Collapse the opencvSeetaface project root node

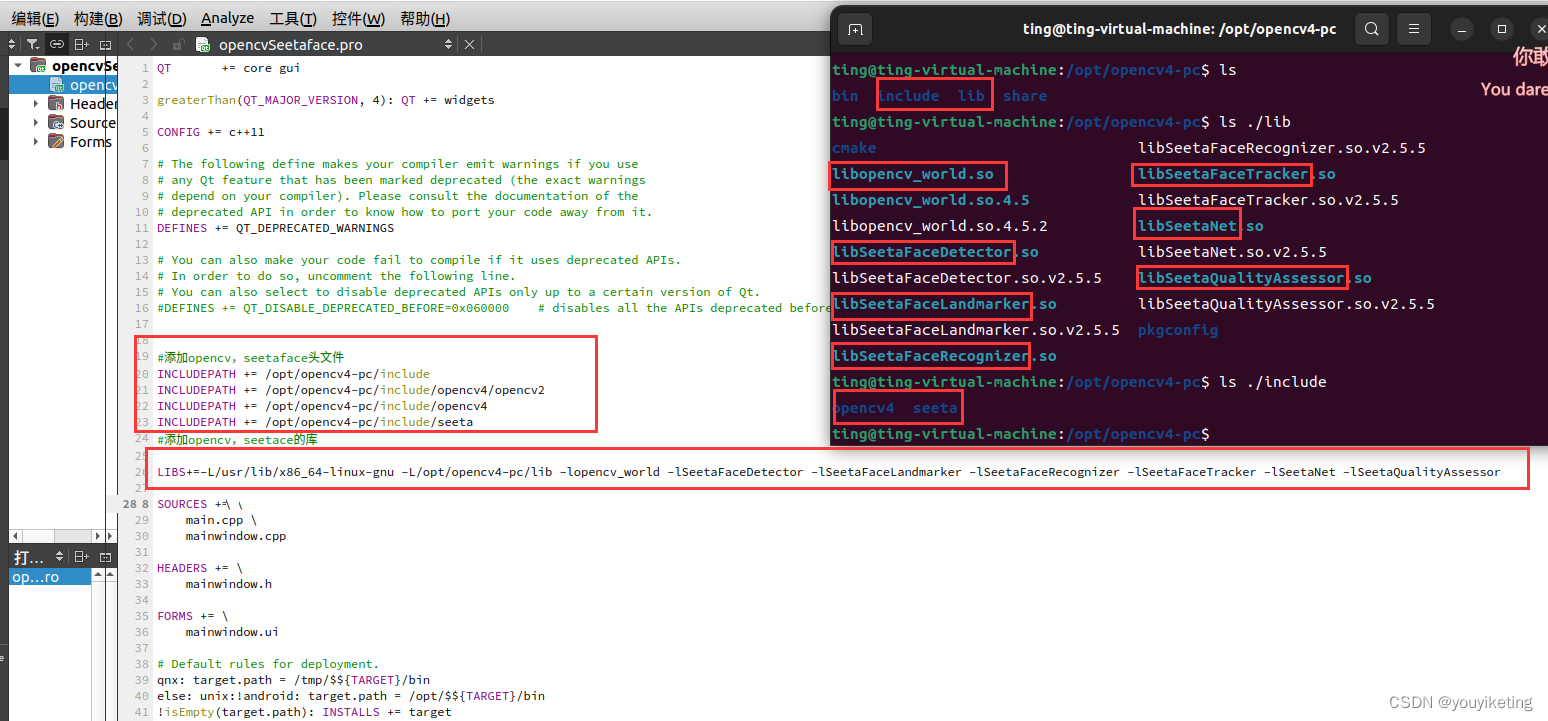(18, 66)
